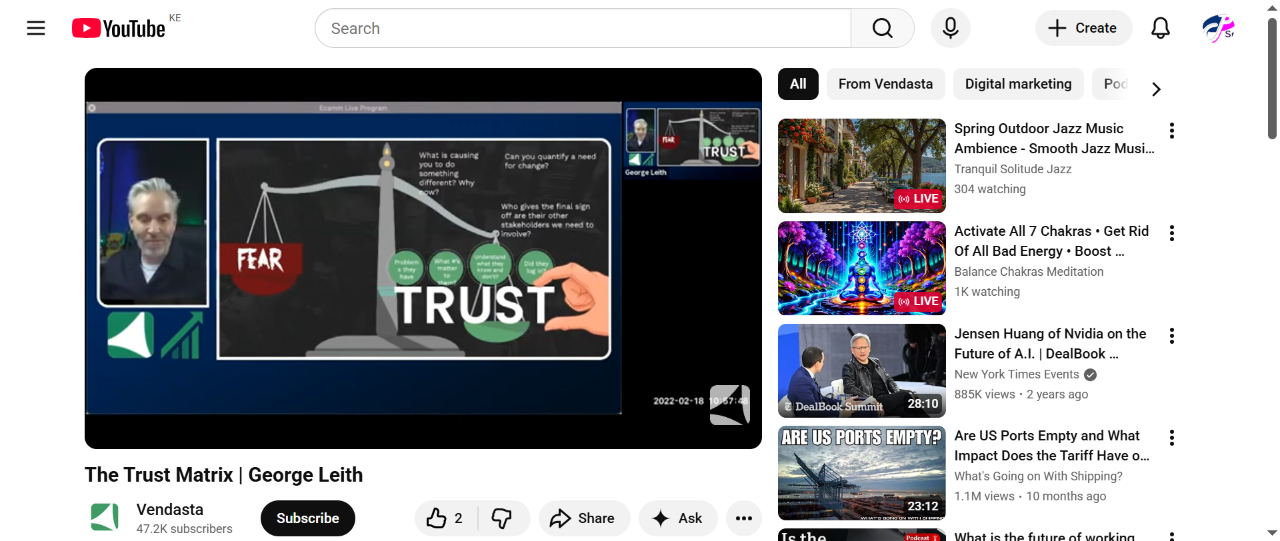
Task: Open the account avatar menu
Action: pos(1218,28)
